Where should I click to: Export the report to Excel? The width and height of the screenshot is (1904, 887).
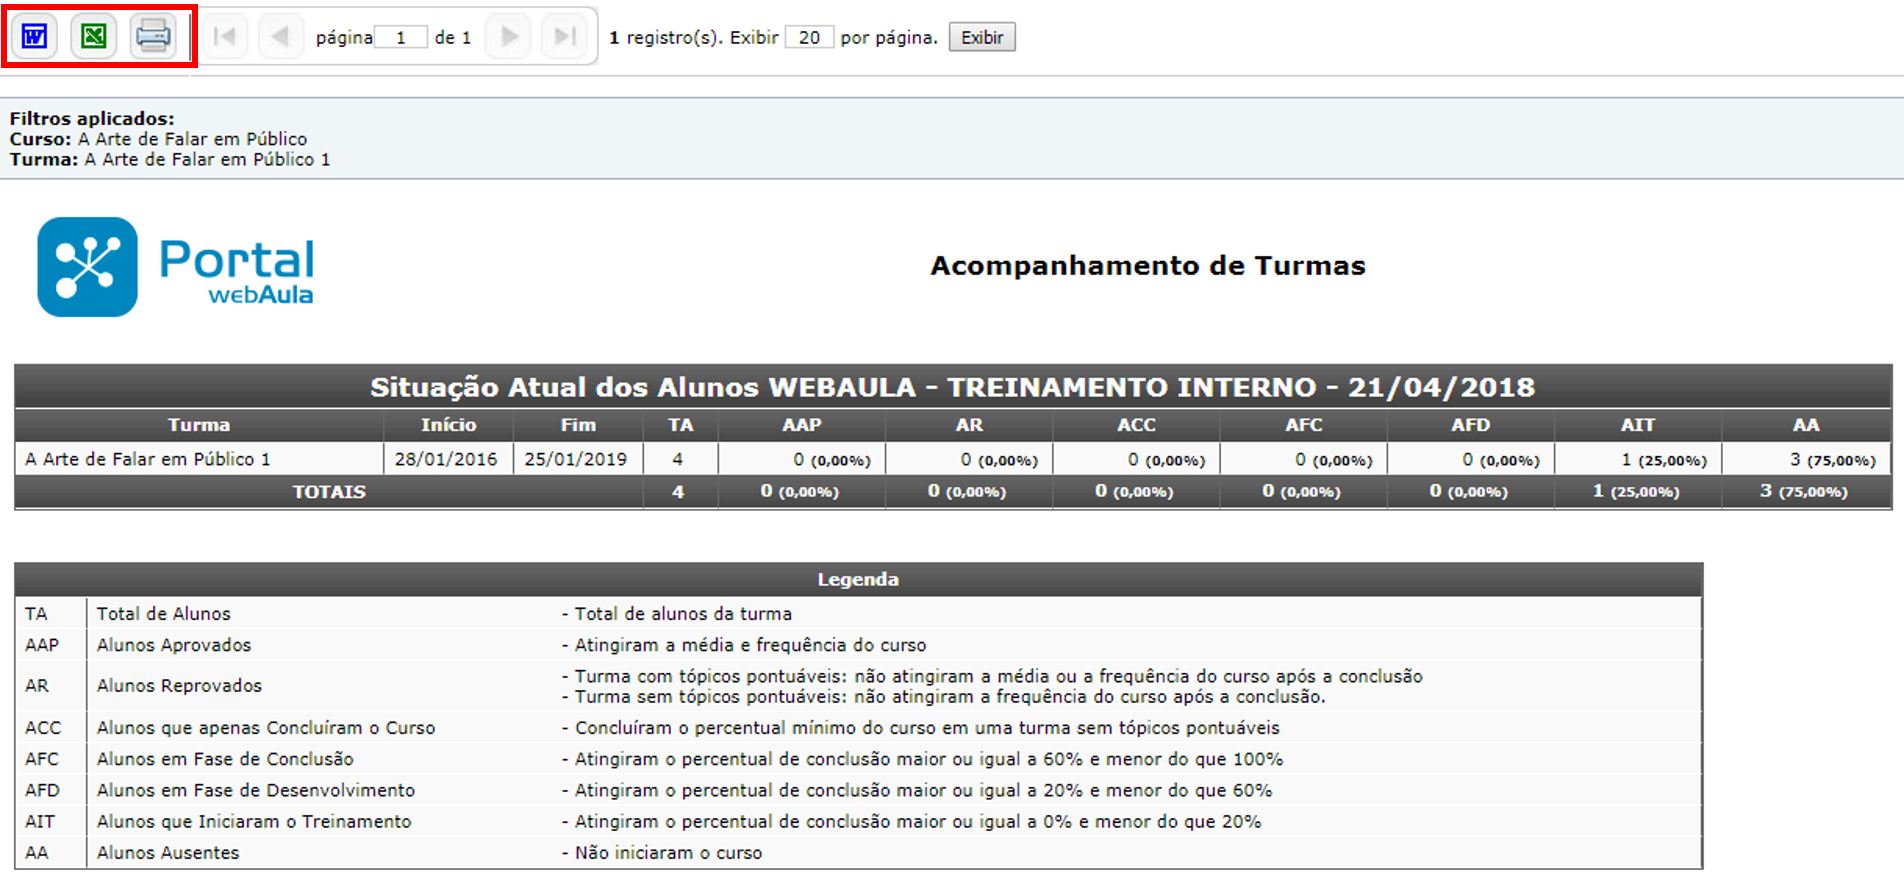tap(94, 37)
